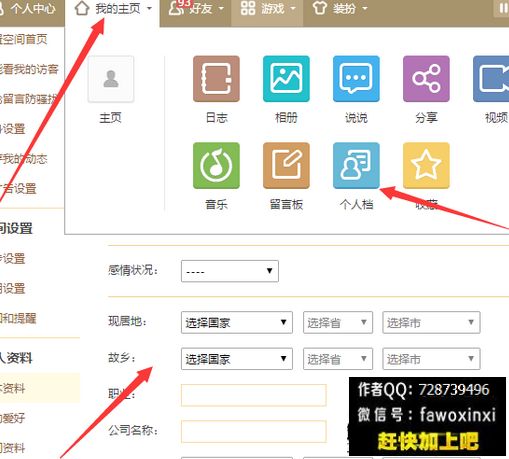The height and width of the screenshot is (459, 509).
Task: Expand the 感情状况 dropdown
Action: point(230,271)
